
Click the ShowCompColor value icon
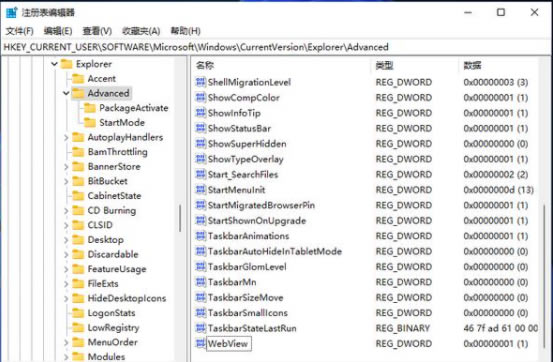coord(200,98)
